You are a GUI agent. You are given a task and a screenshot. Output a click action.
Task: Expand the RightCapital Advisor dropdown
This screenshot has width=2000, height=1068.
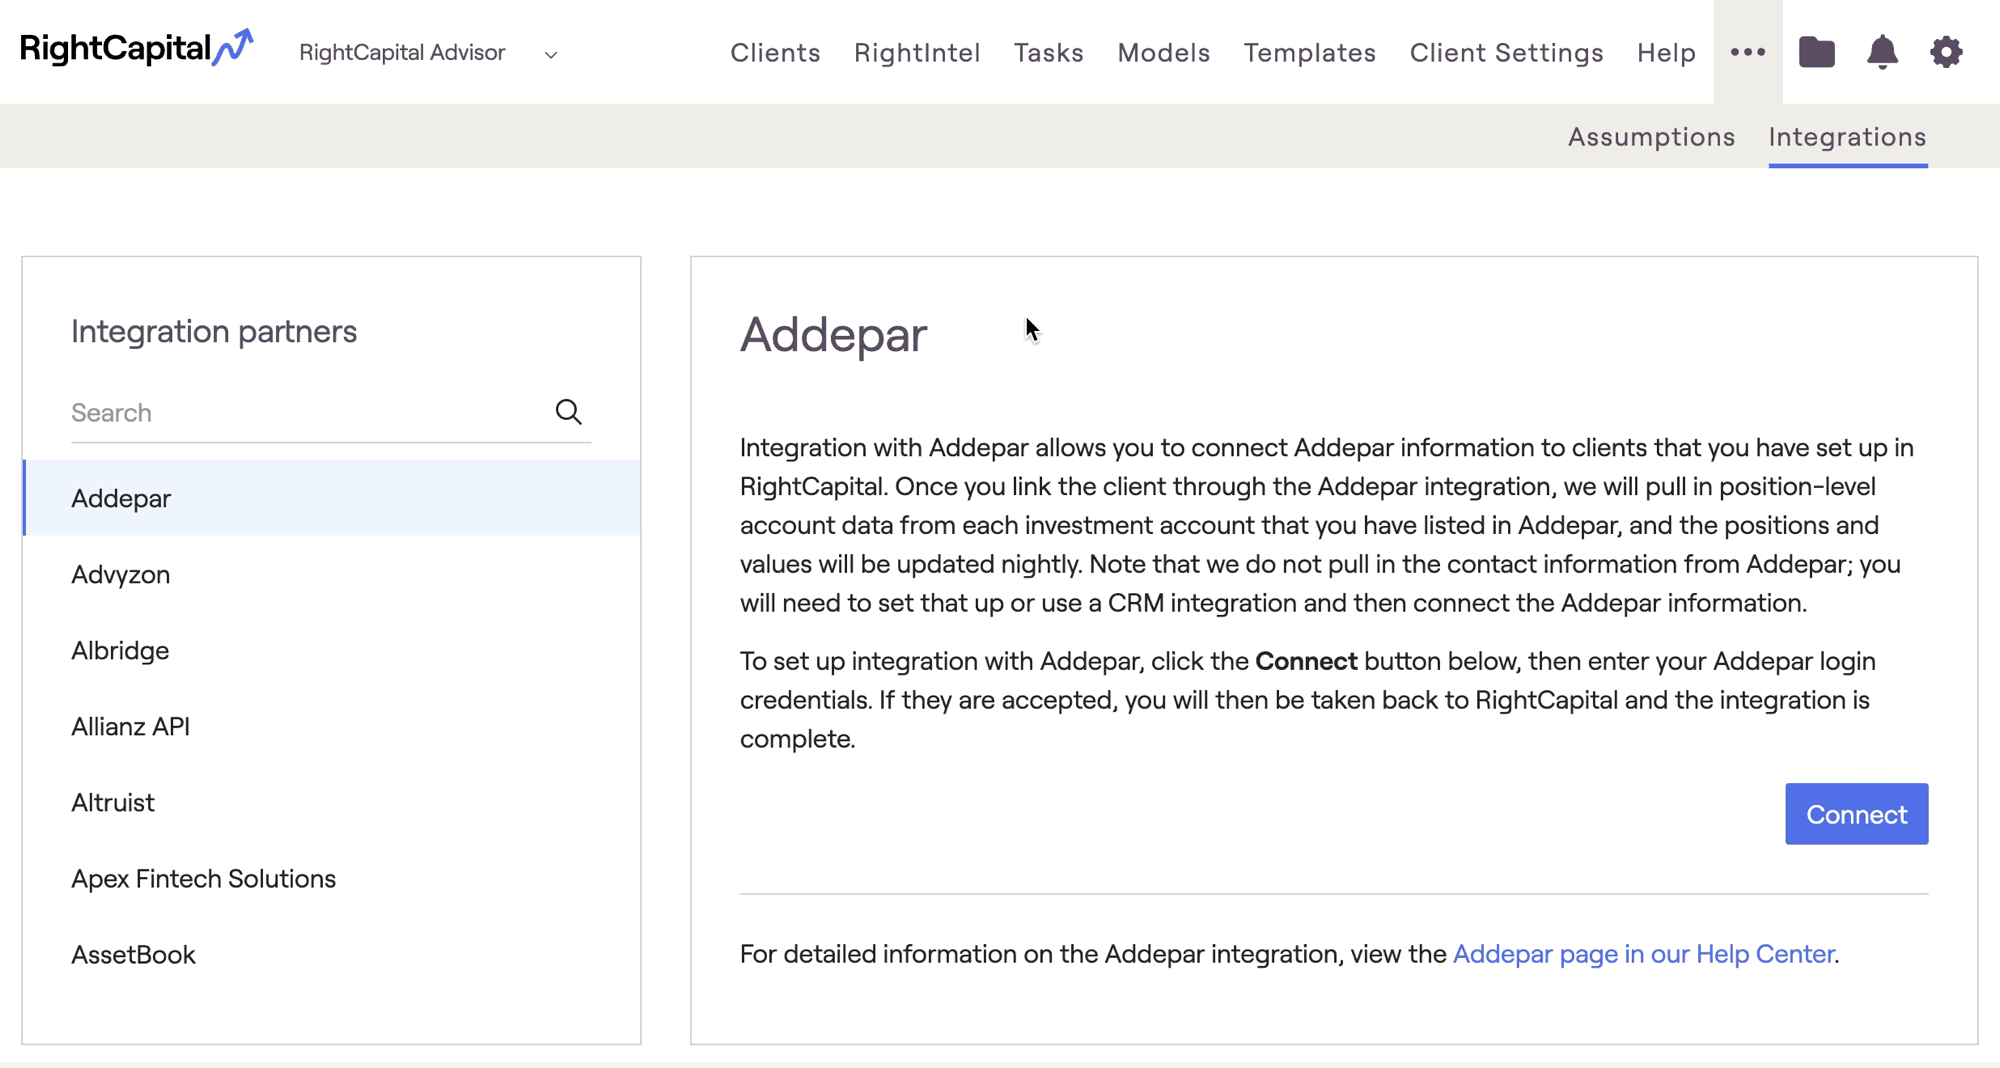tap(429, 53)
